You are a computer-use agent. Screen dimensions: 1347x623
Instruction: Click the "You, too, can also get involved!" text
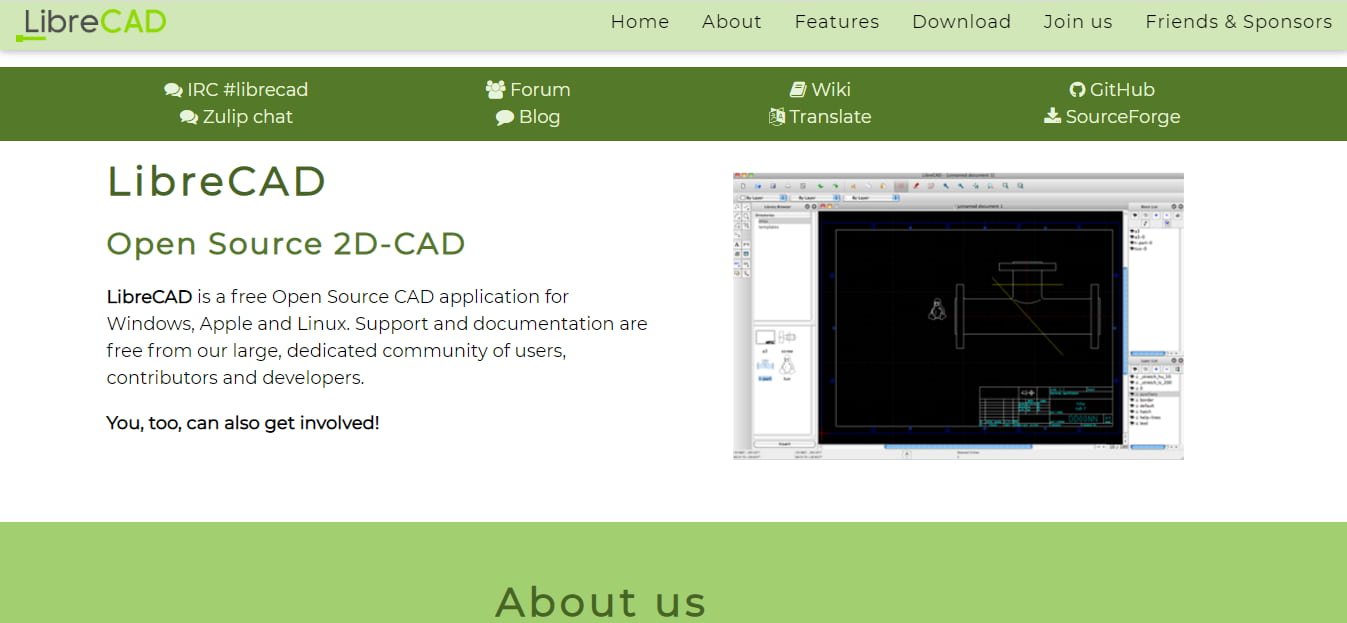pyautogui.click(x=243, y=423)
